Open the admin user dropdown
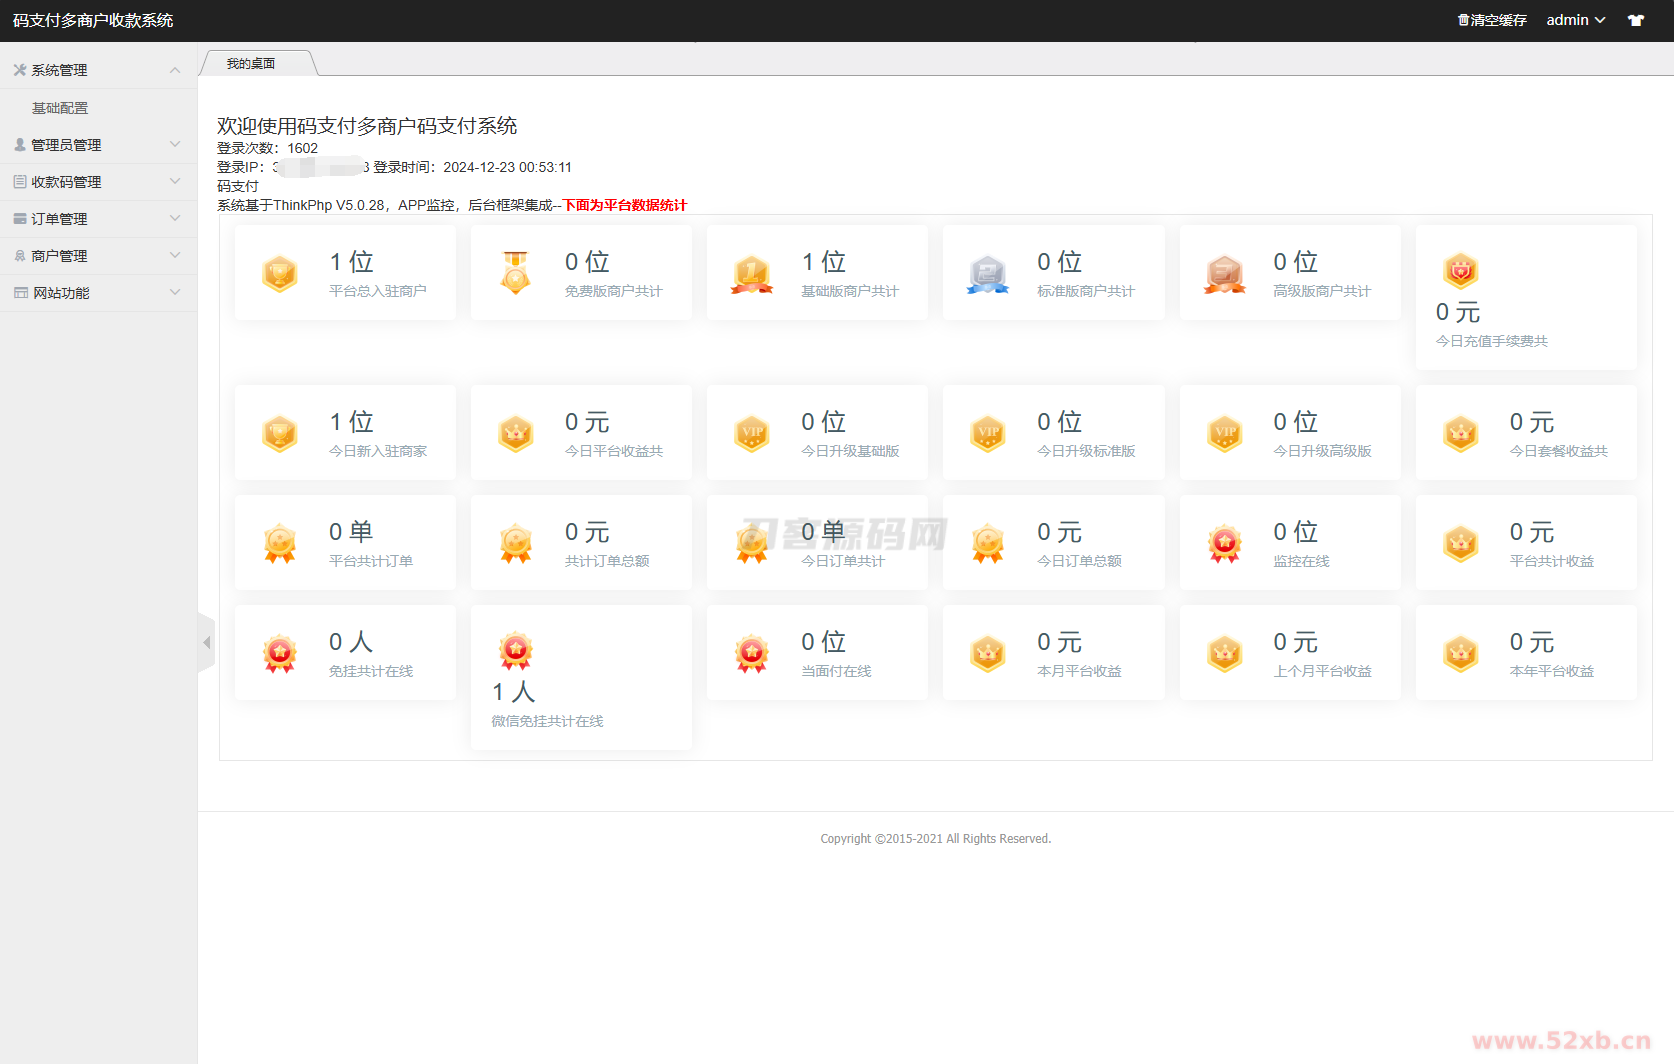 pyautogui.click(x=1575, y=20)
